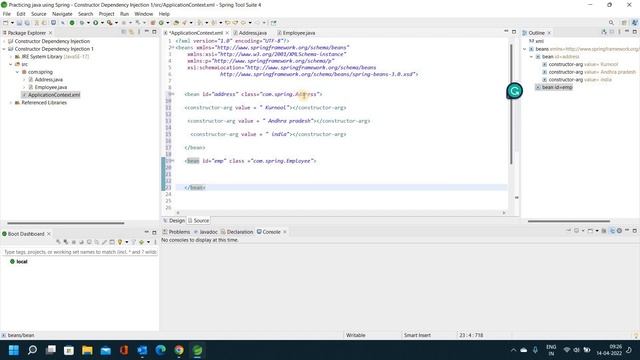Click the green Boot Dashboard relaunch toolbar icon
The width and height of the screenshot is (640, 360).
[72, 23]
